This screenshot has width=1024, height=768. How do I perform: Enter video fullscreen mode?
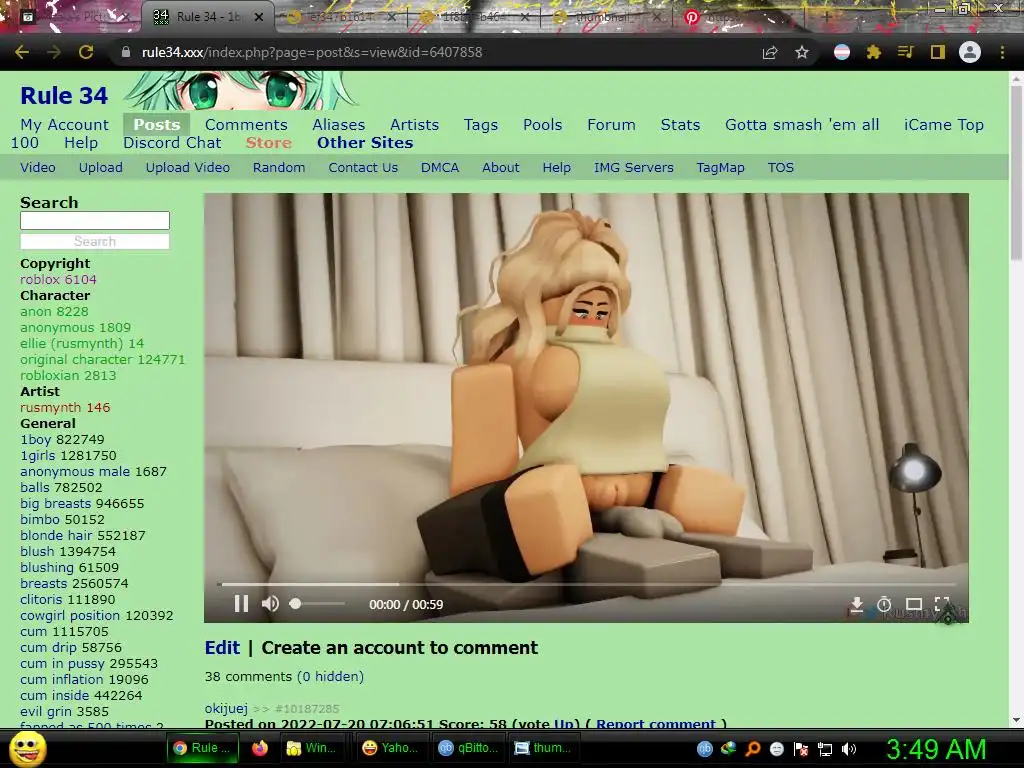click(x=942, y=604)
